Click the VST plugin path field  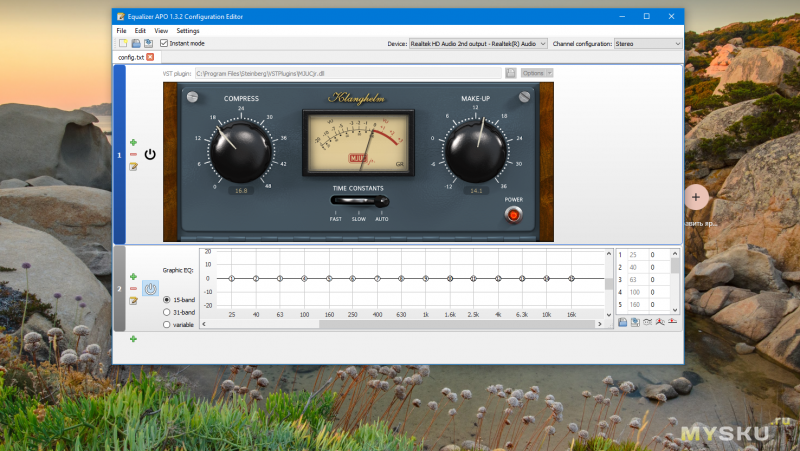tap(348, 73)
